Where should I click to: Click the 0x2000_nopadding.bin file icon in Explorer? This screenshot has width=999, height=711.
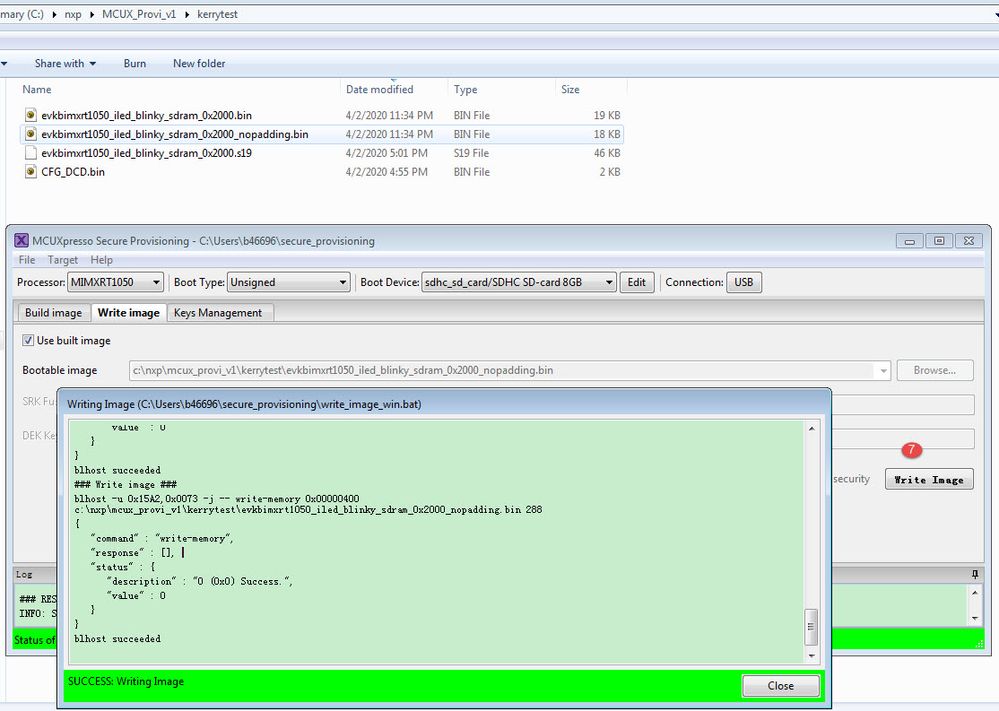coord(30,134)
